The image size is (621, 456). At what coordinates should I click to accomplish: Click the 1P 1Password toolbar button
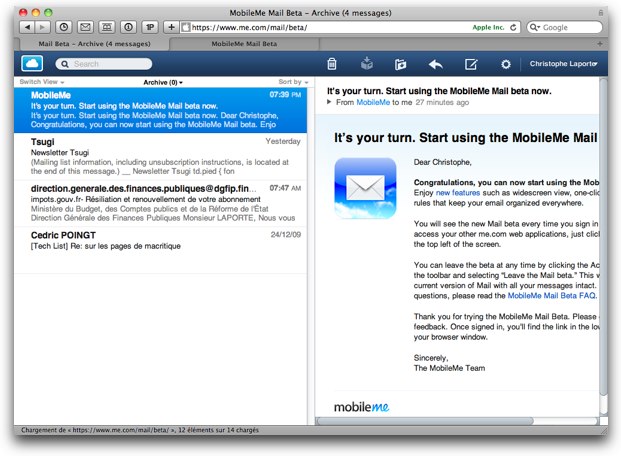(x=150, y=27)
